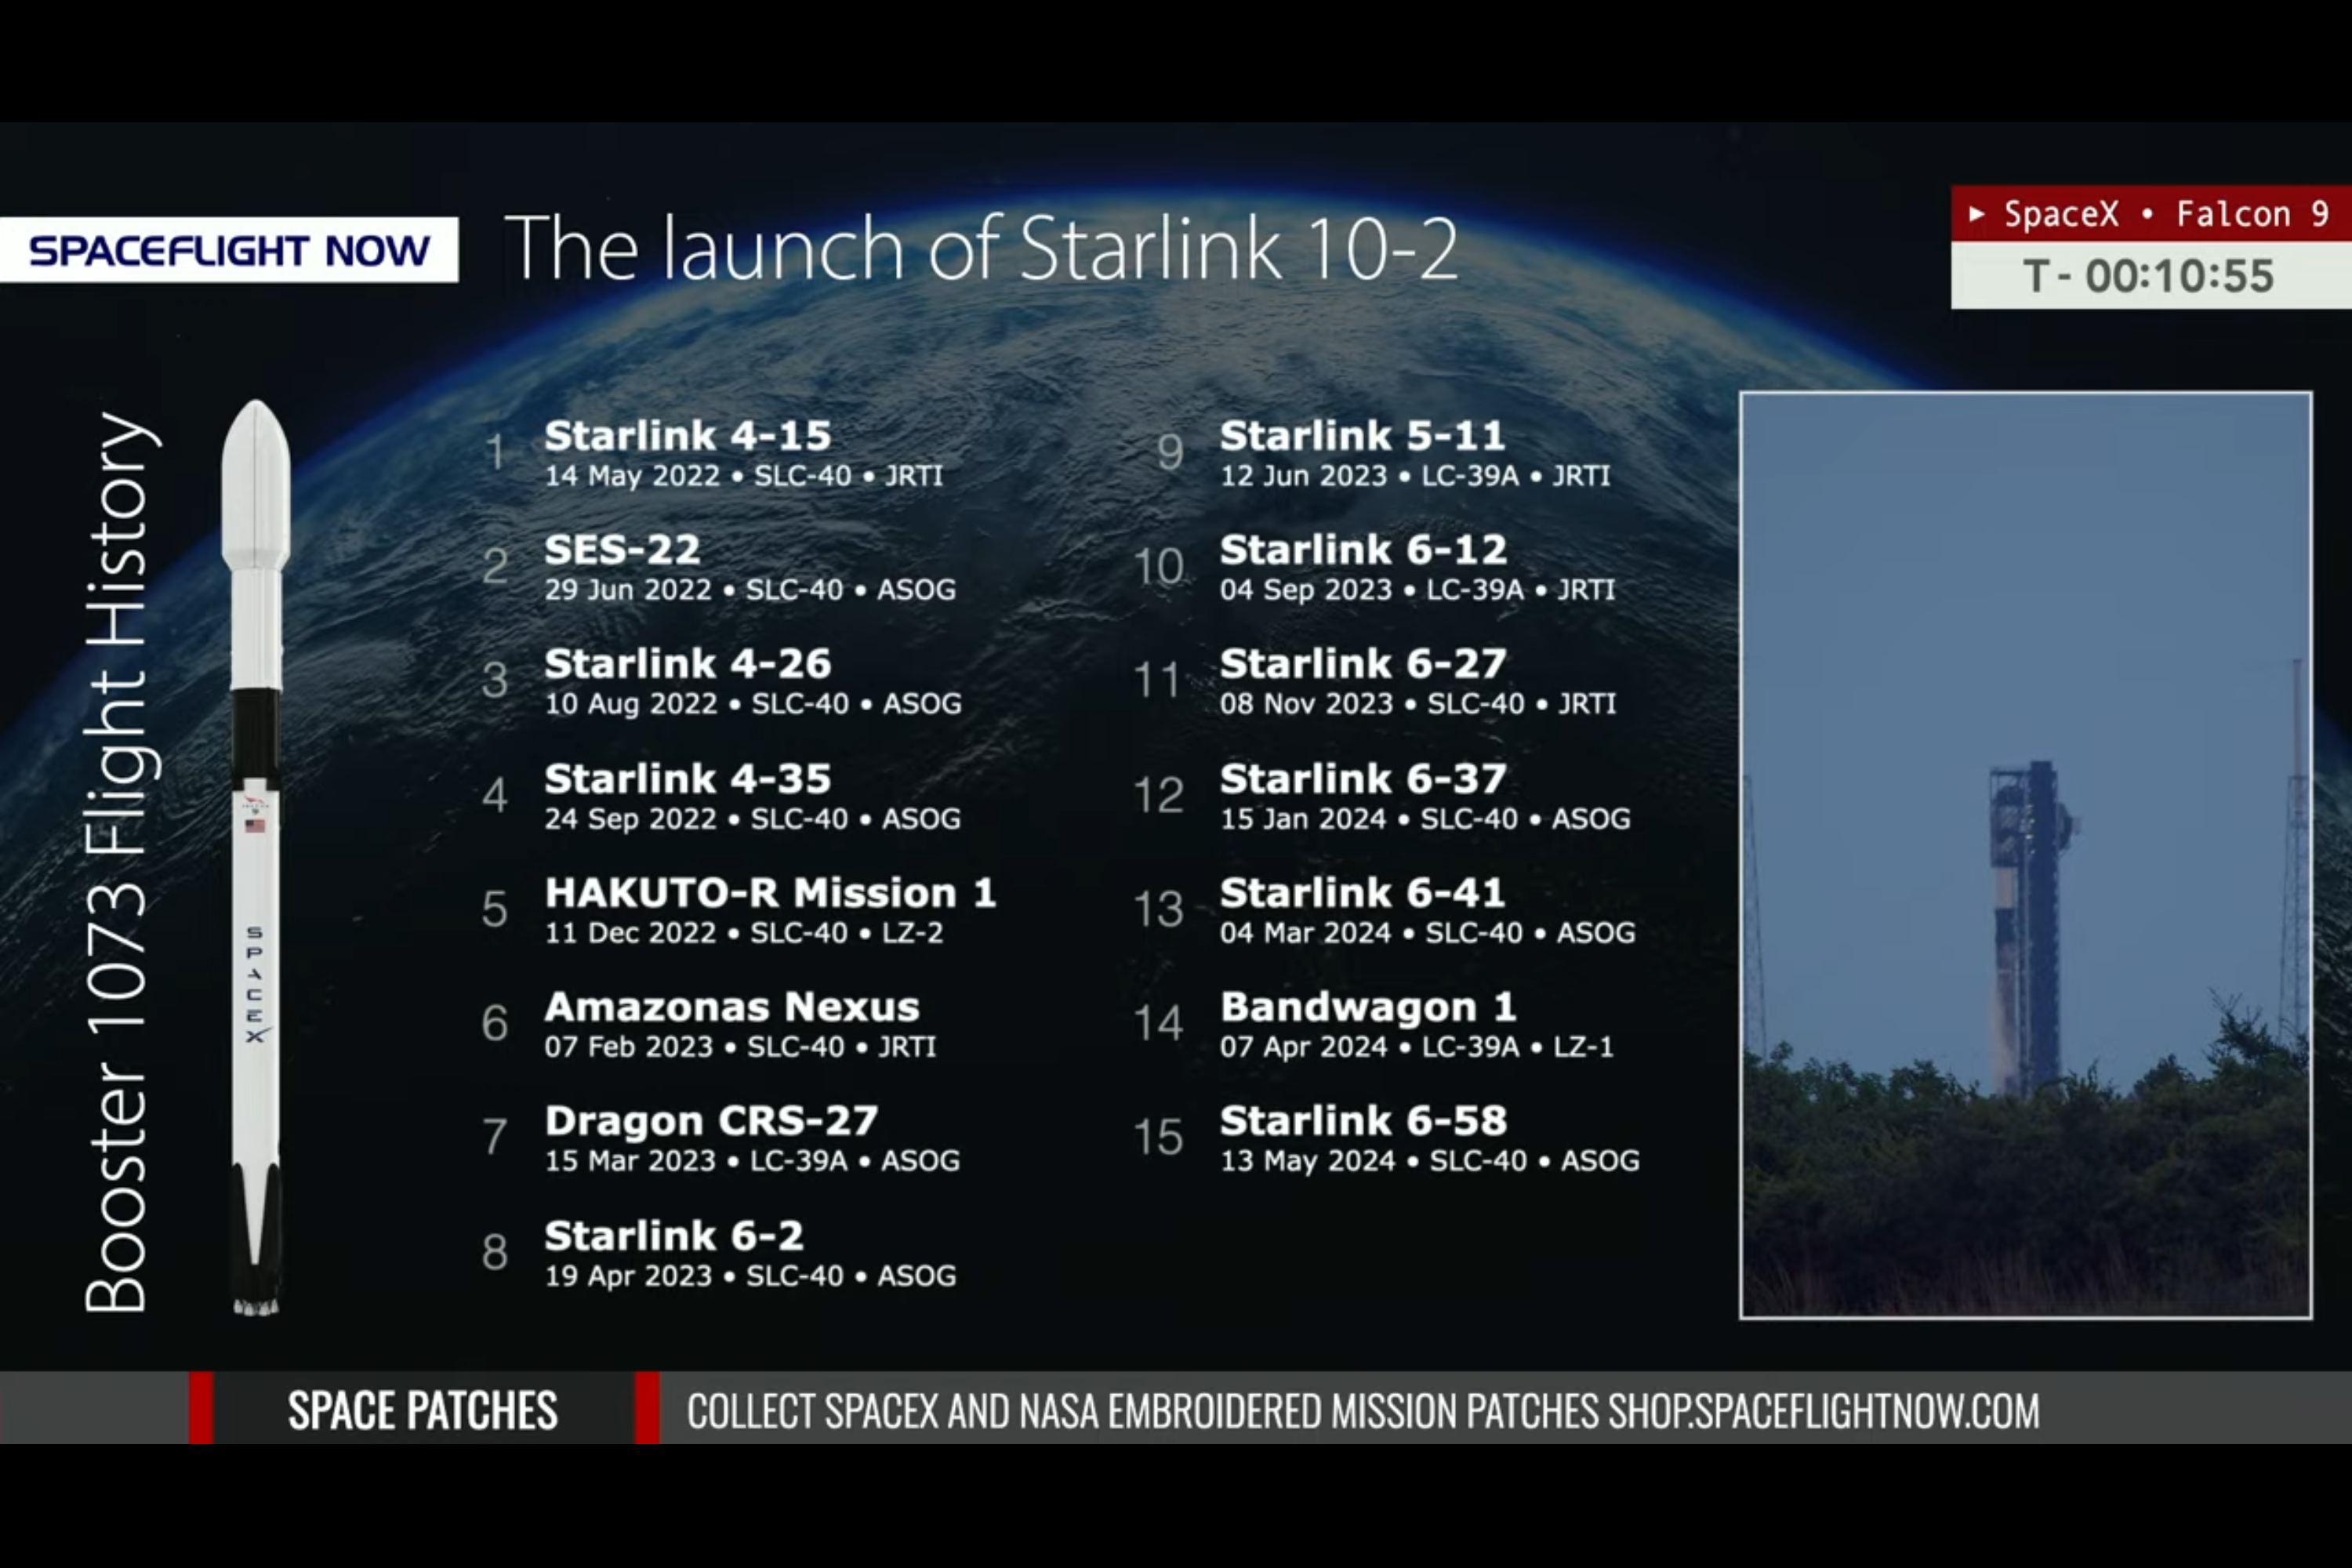The height and width of the screenshot is (1568, 2352).
Task: Click the date line '14 May 2022 • SLC-40 • JRTI'
Action: pyautogui.click(x=744, y=476)
